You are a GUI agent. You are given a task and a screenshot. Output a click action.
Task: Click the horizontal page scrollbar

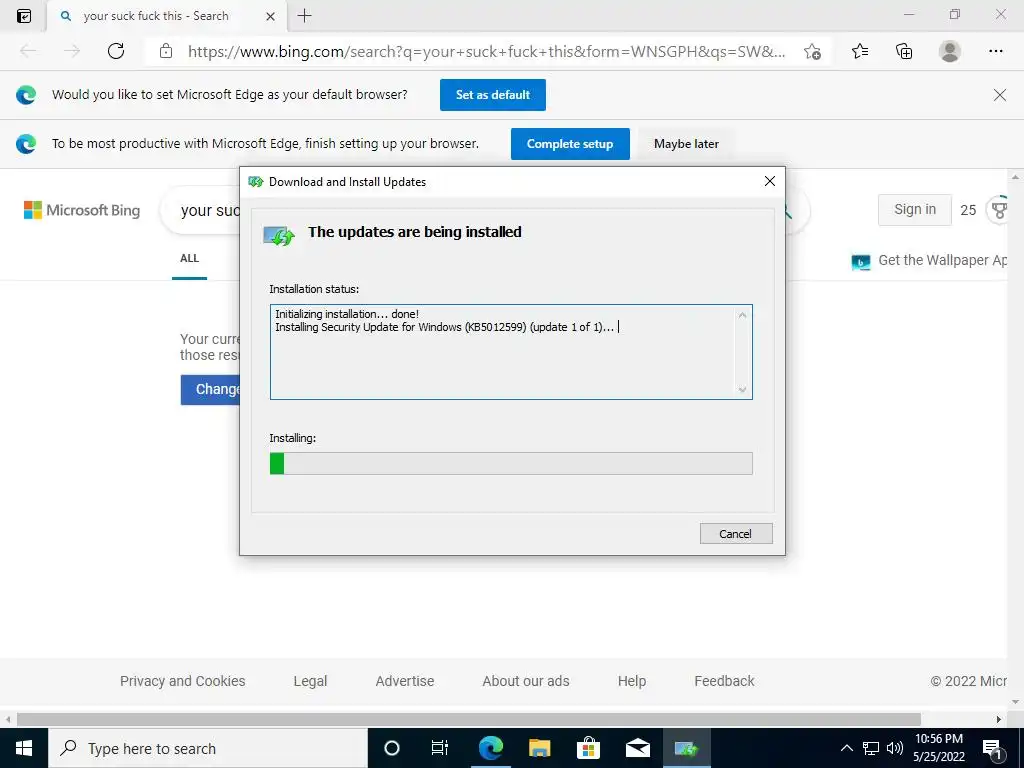pos(469,719)
